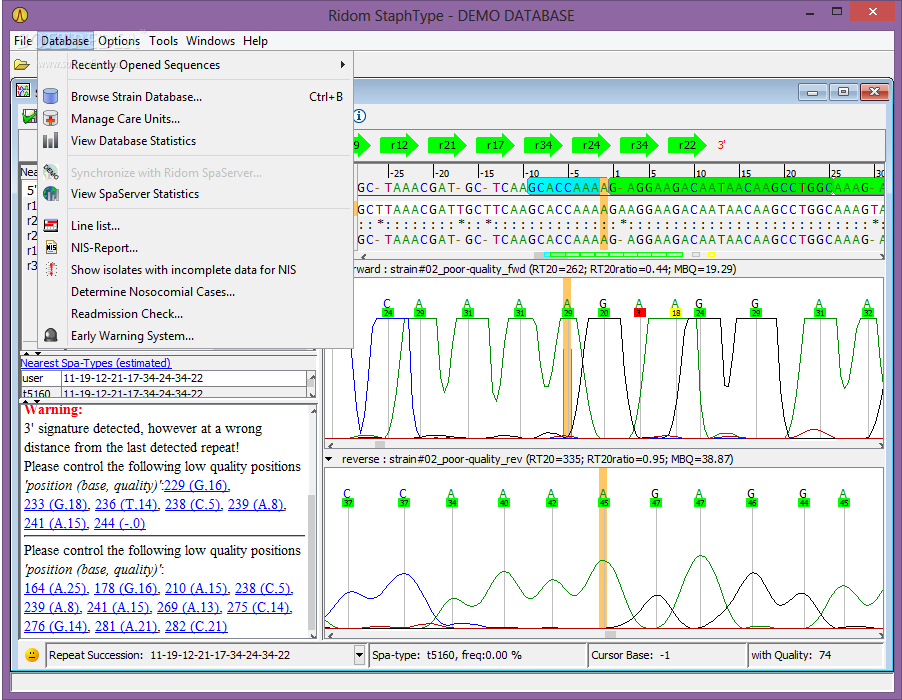Select the r21 repeat arrow
The height and width of the screenshot is (700, 902).
tap(449, 145)
